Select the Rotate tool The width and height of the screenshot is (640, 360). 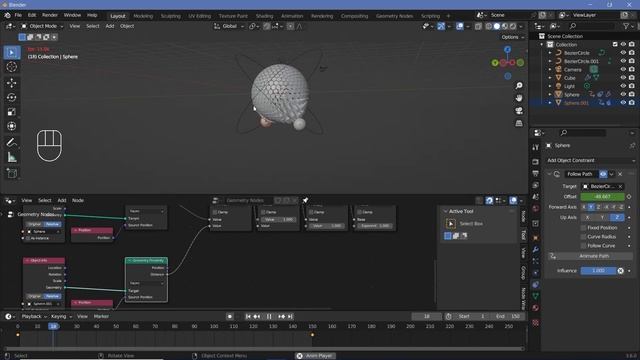[x=11, y=97]
